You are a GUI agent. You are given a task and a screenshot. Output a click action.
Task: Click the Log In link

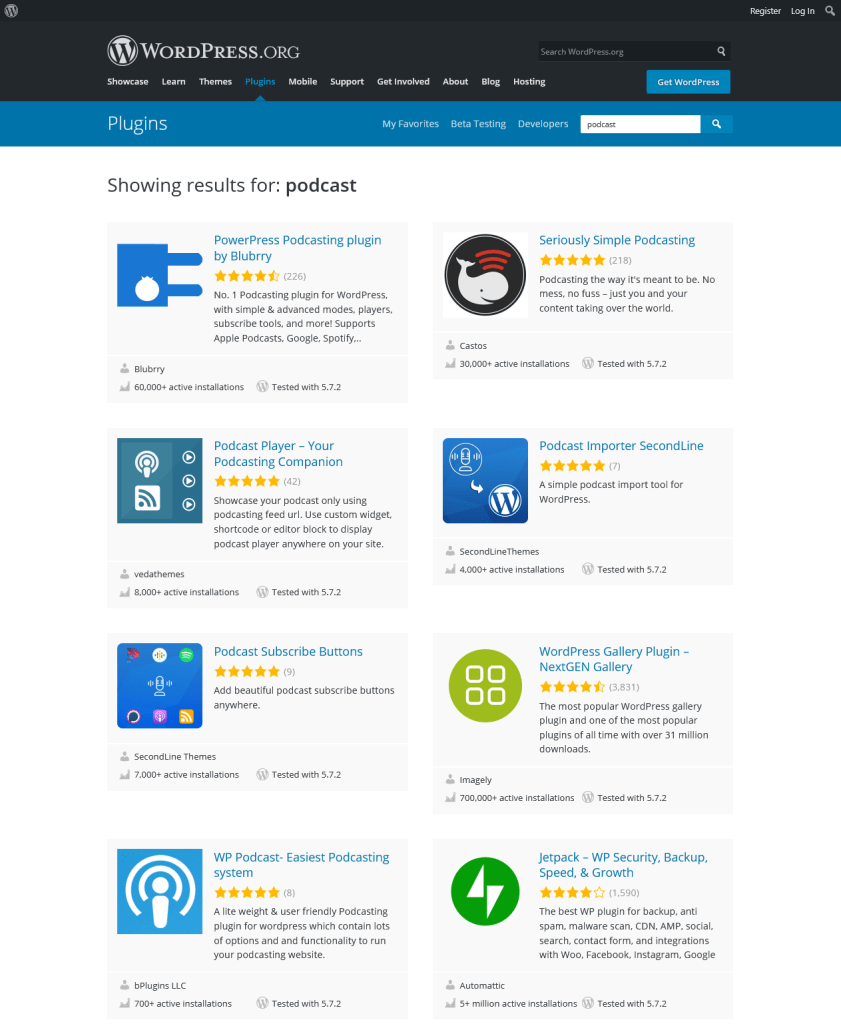click(x=803, y=11)
